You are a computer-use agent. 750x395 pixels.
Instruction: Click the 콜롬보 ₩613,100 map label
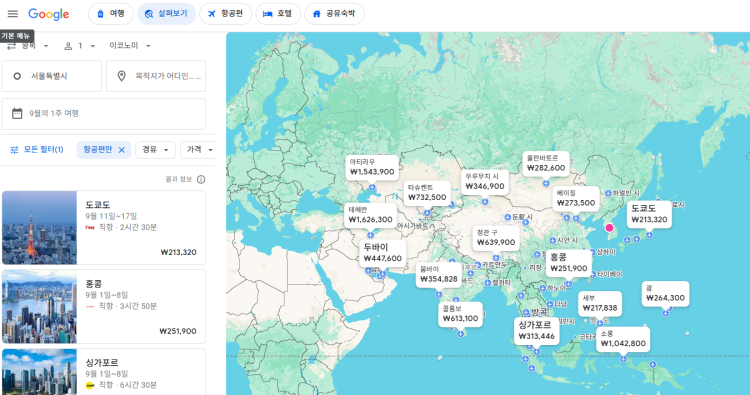(x=460, y=314)
